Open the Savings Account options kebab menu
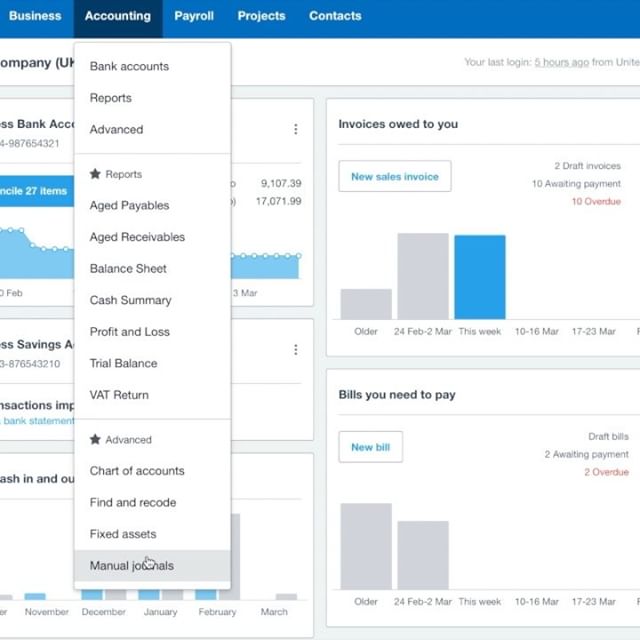 tap(296, 349)
